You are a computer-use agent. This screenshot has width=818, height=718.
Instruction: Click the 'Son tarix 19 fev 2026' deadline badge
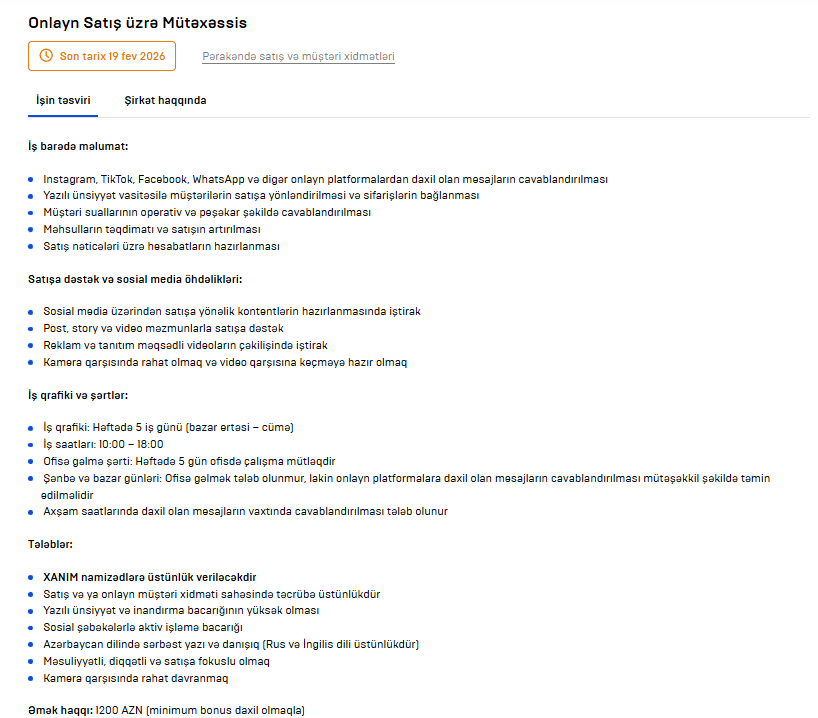click(102, 56)
